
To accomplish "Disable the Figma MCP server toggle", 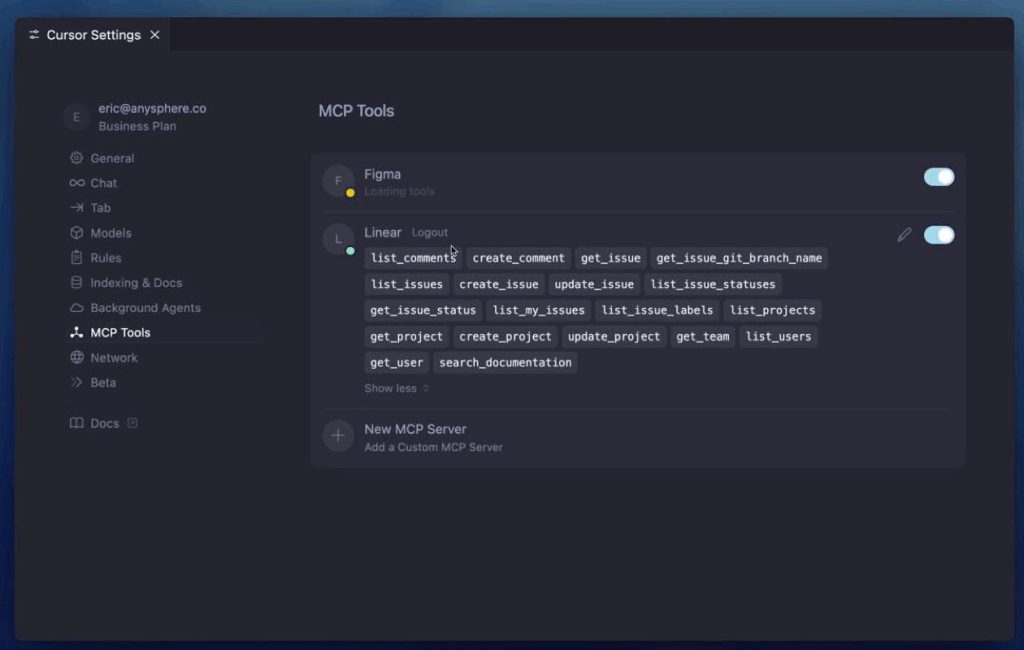I will pos(938,177).
